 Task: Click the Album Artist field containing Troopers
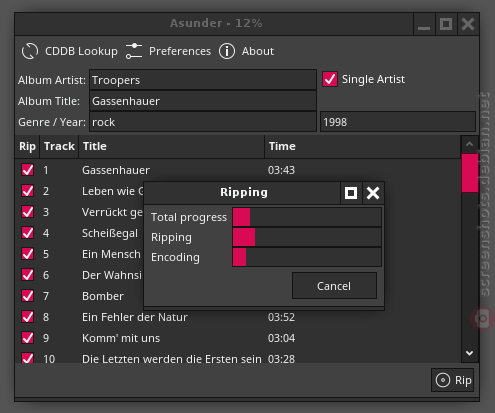(x=203, y=80)
